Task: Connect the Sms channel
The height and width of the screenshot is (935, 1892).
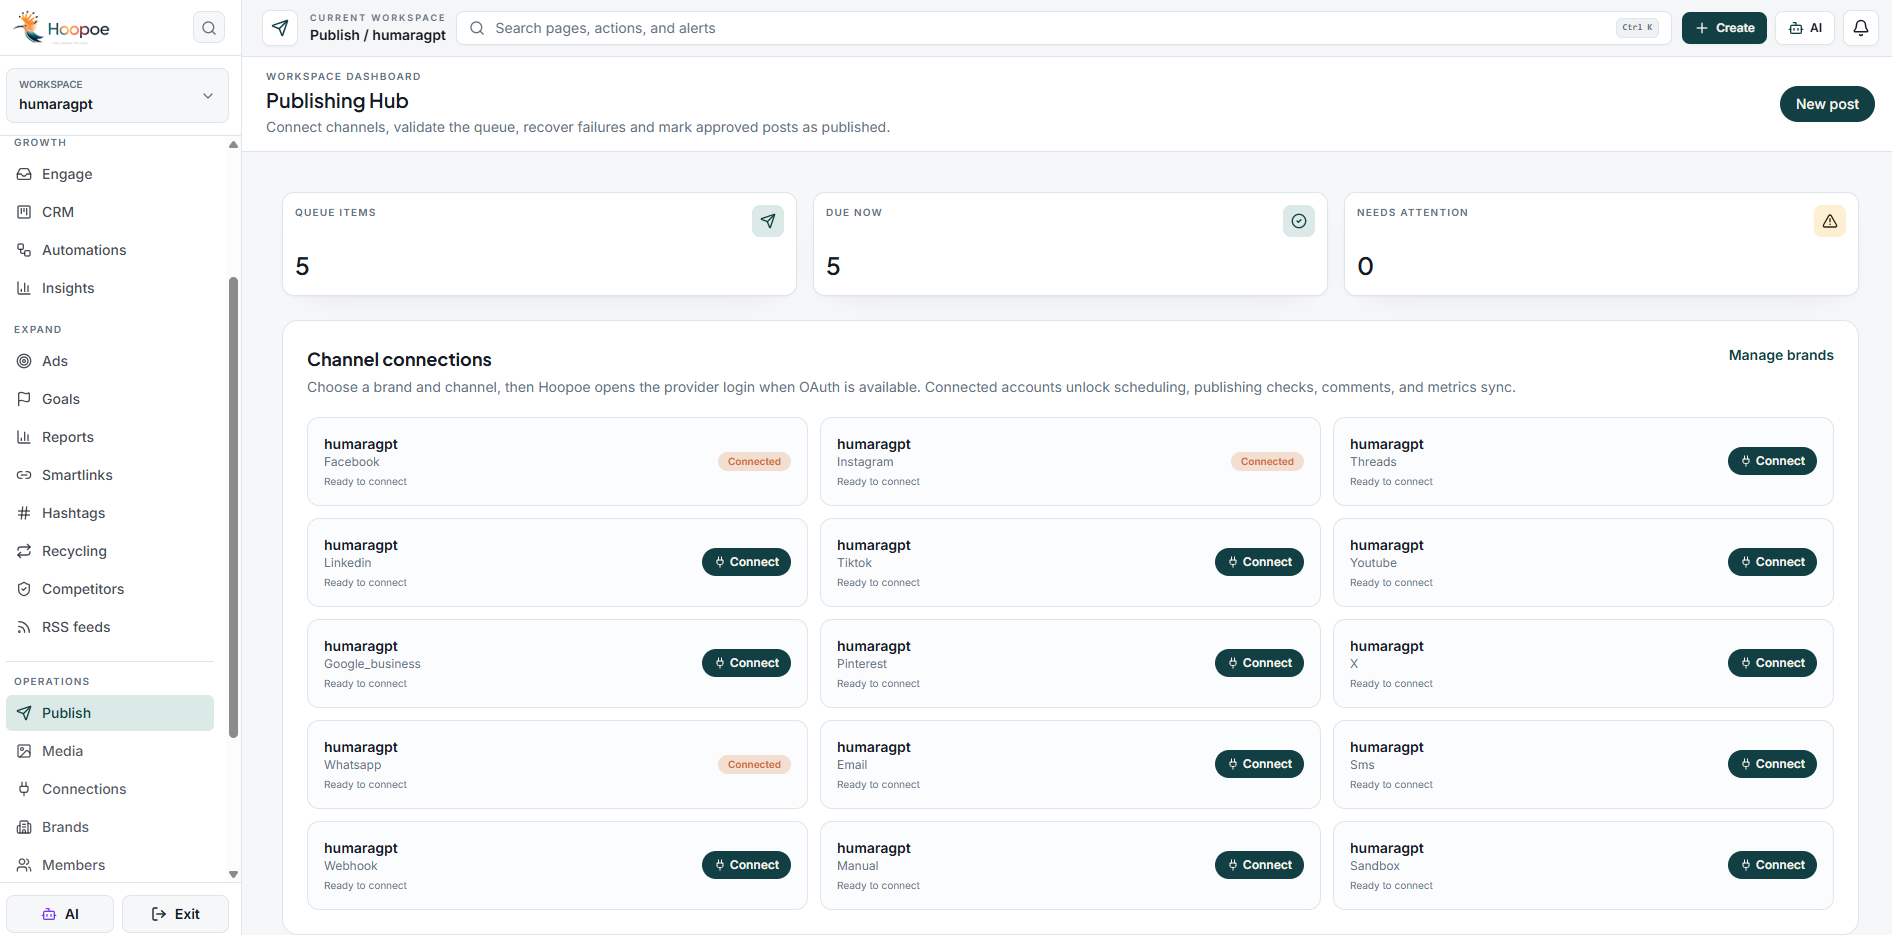Action: tap(1772, 764)
